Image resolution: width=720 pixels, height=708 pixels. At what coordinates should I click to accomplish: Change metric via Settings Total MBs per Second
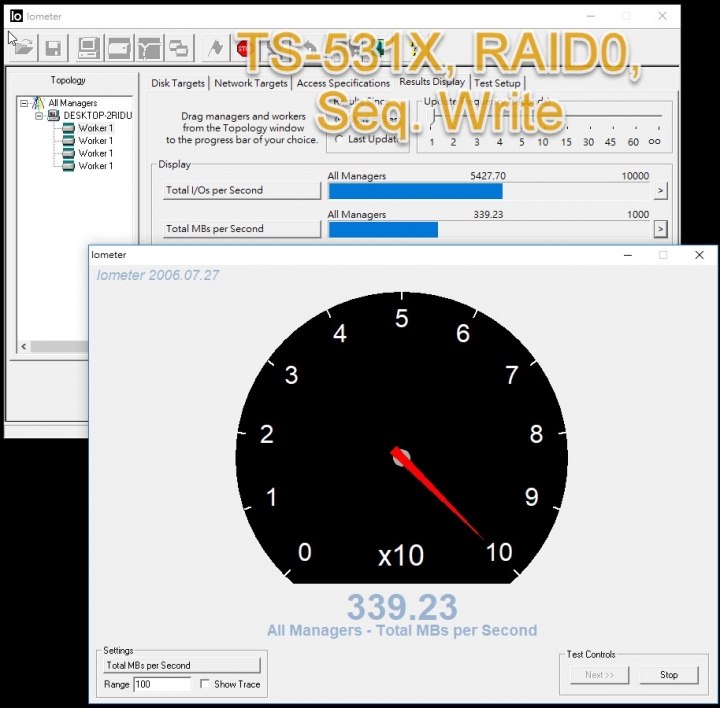click(182, 665)
